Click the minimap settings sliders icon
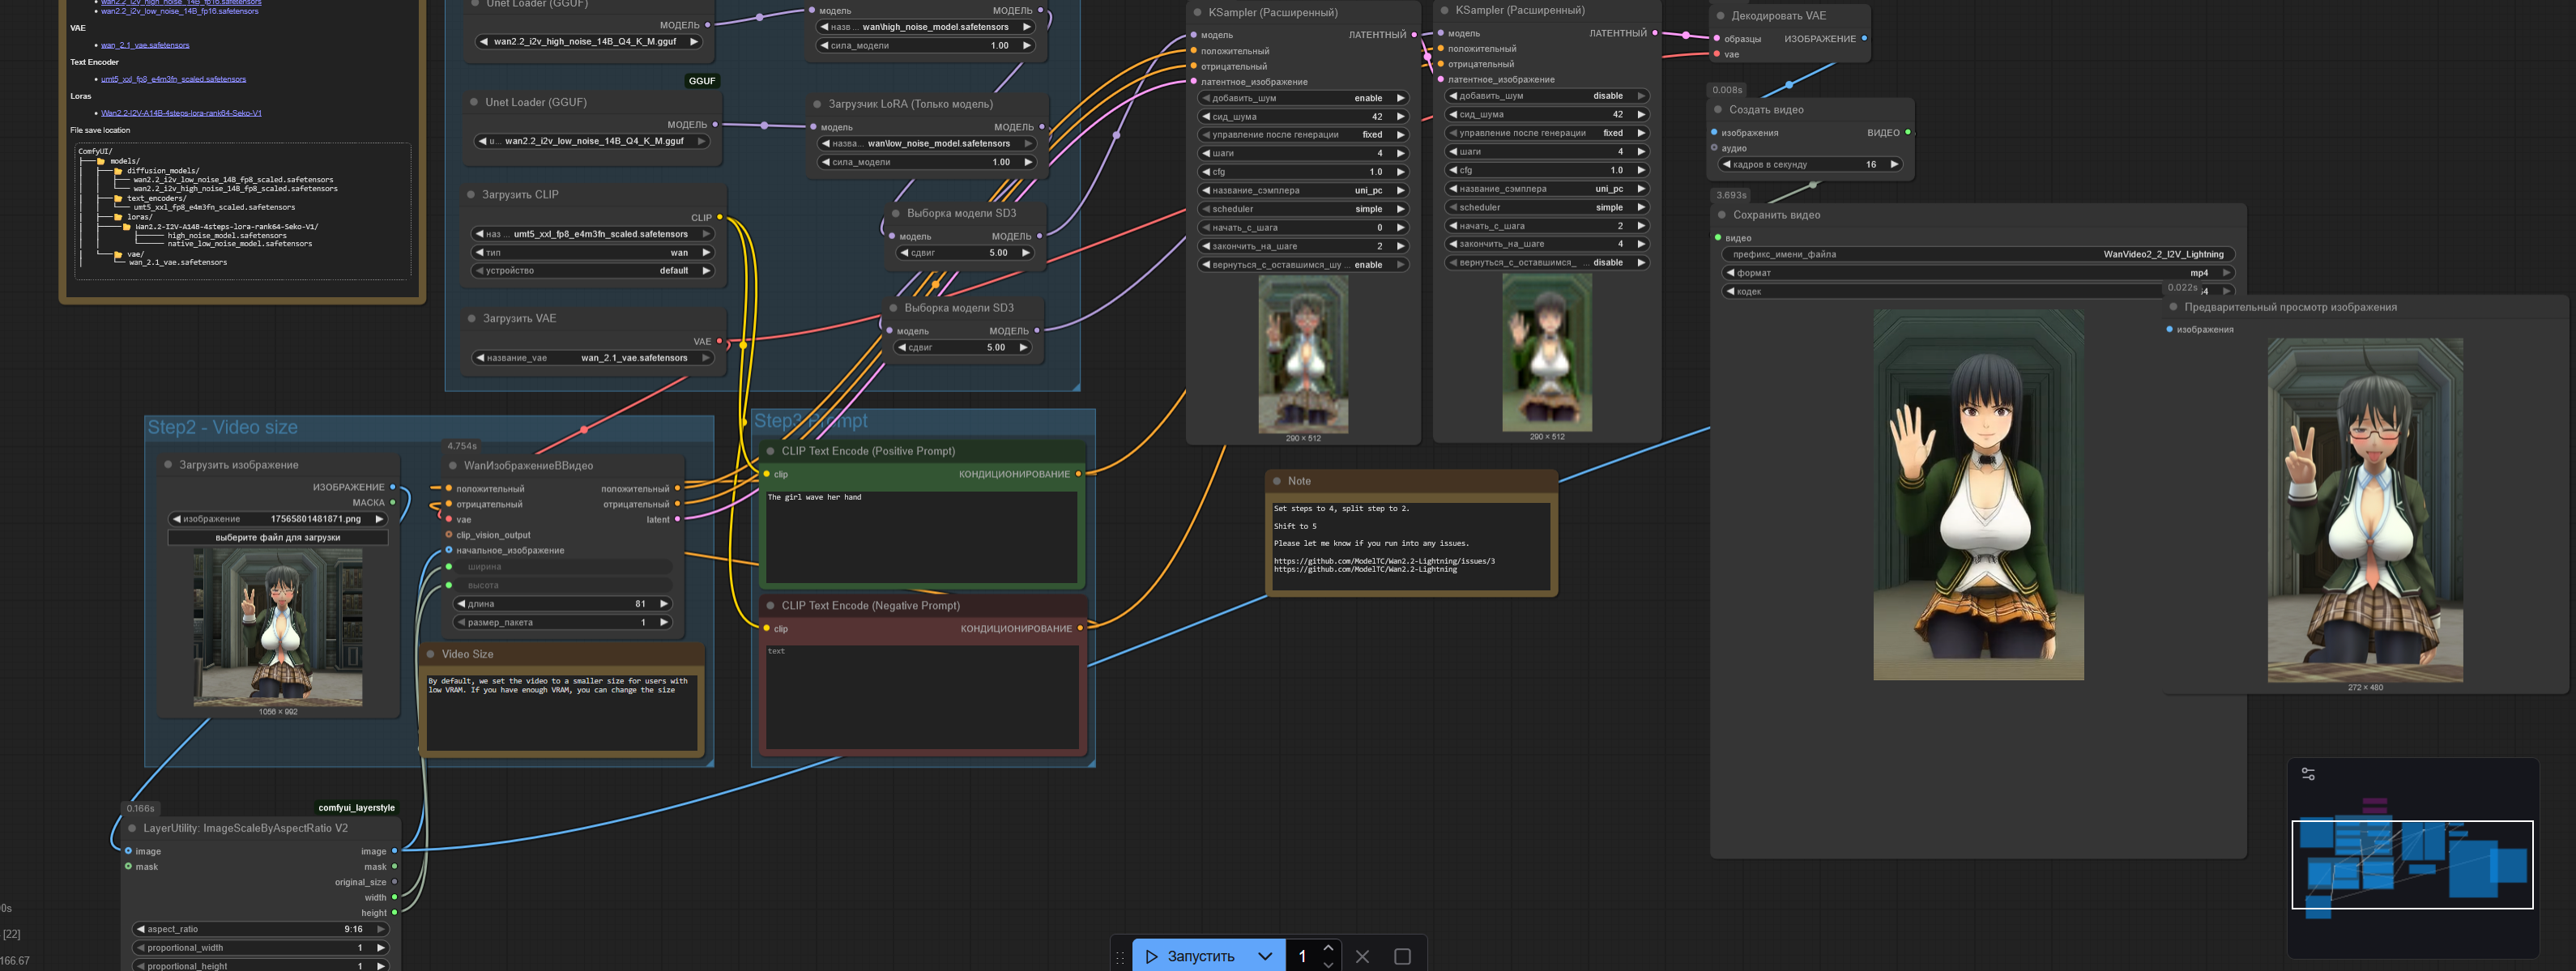 pos(2308,773)
